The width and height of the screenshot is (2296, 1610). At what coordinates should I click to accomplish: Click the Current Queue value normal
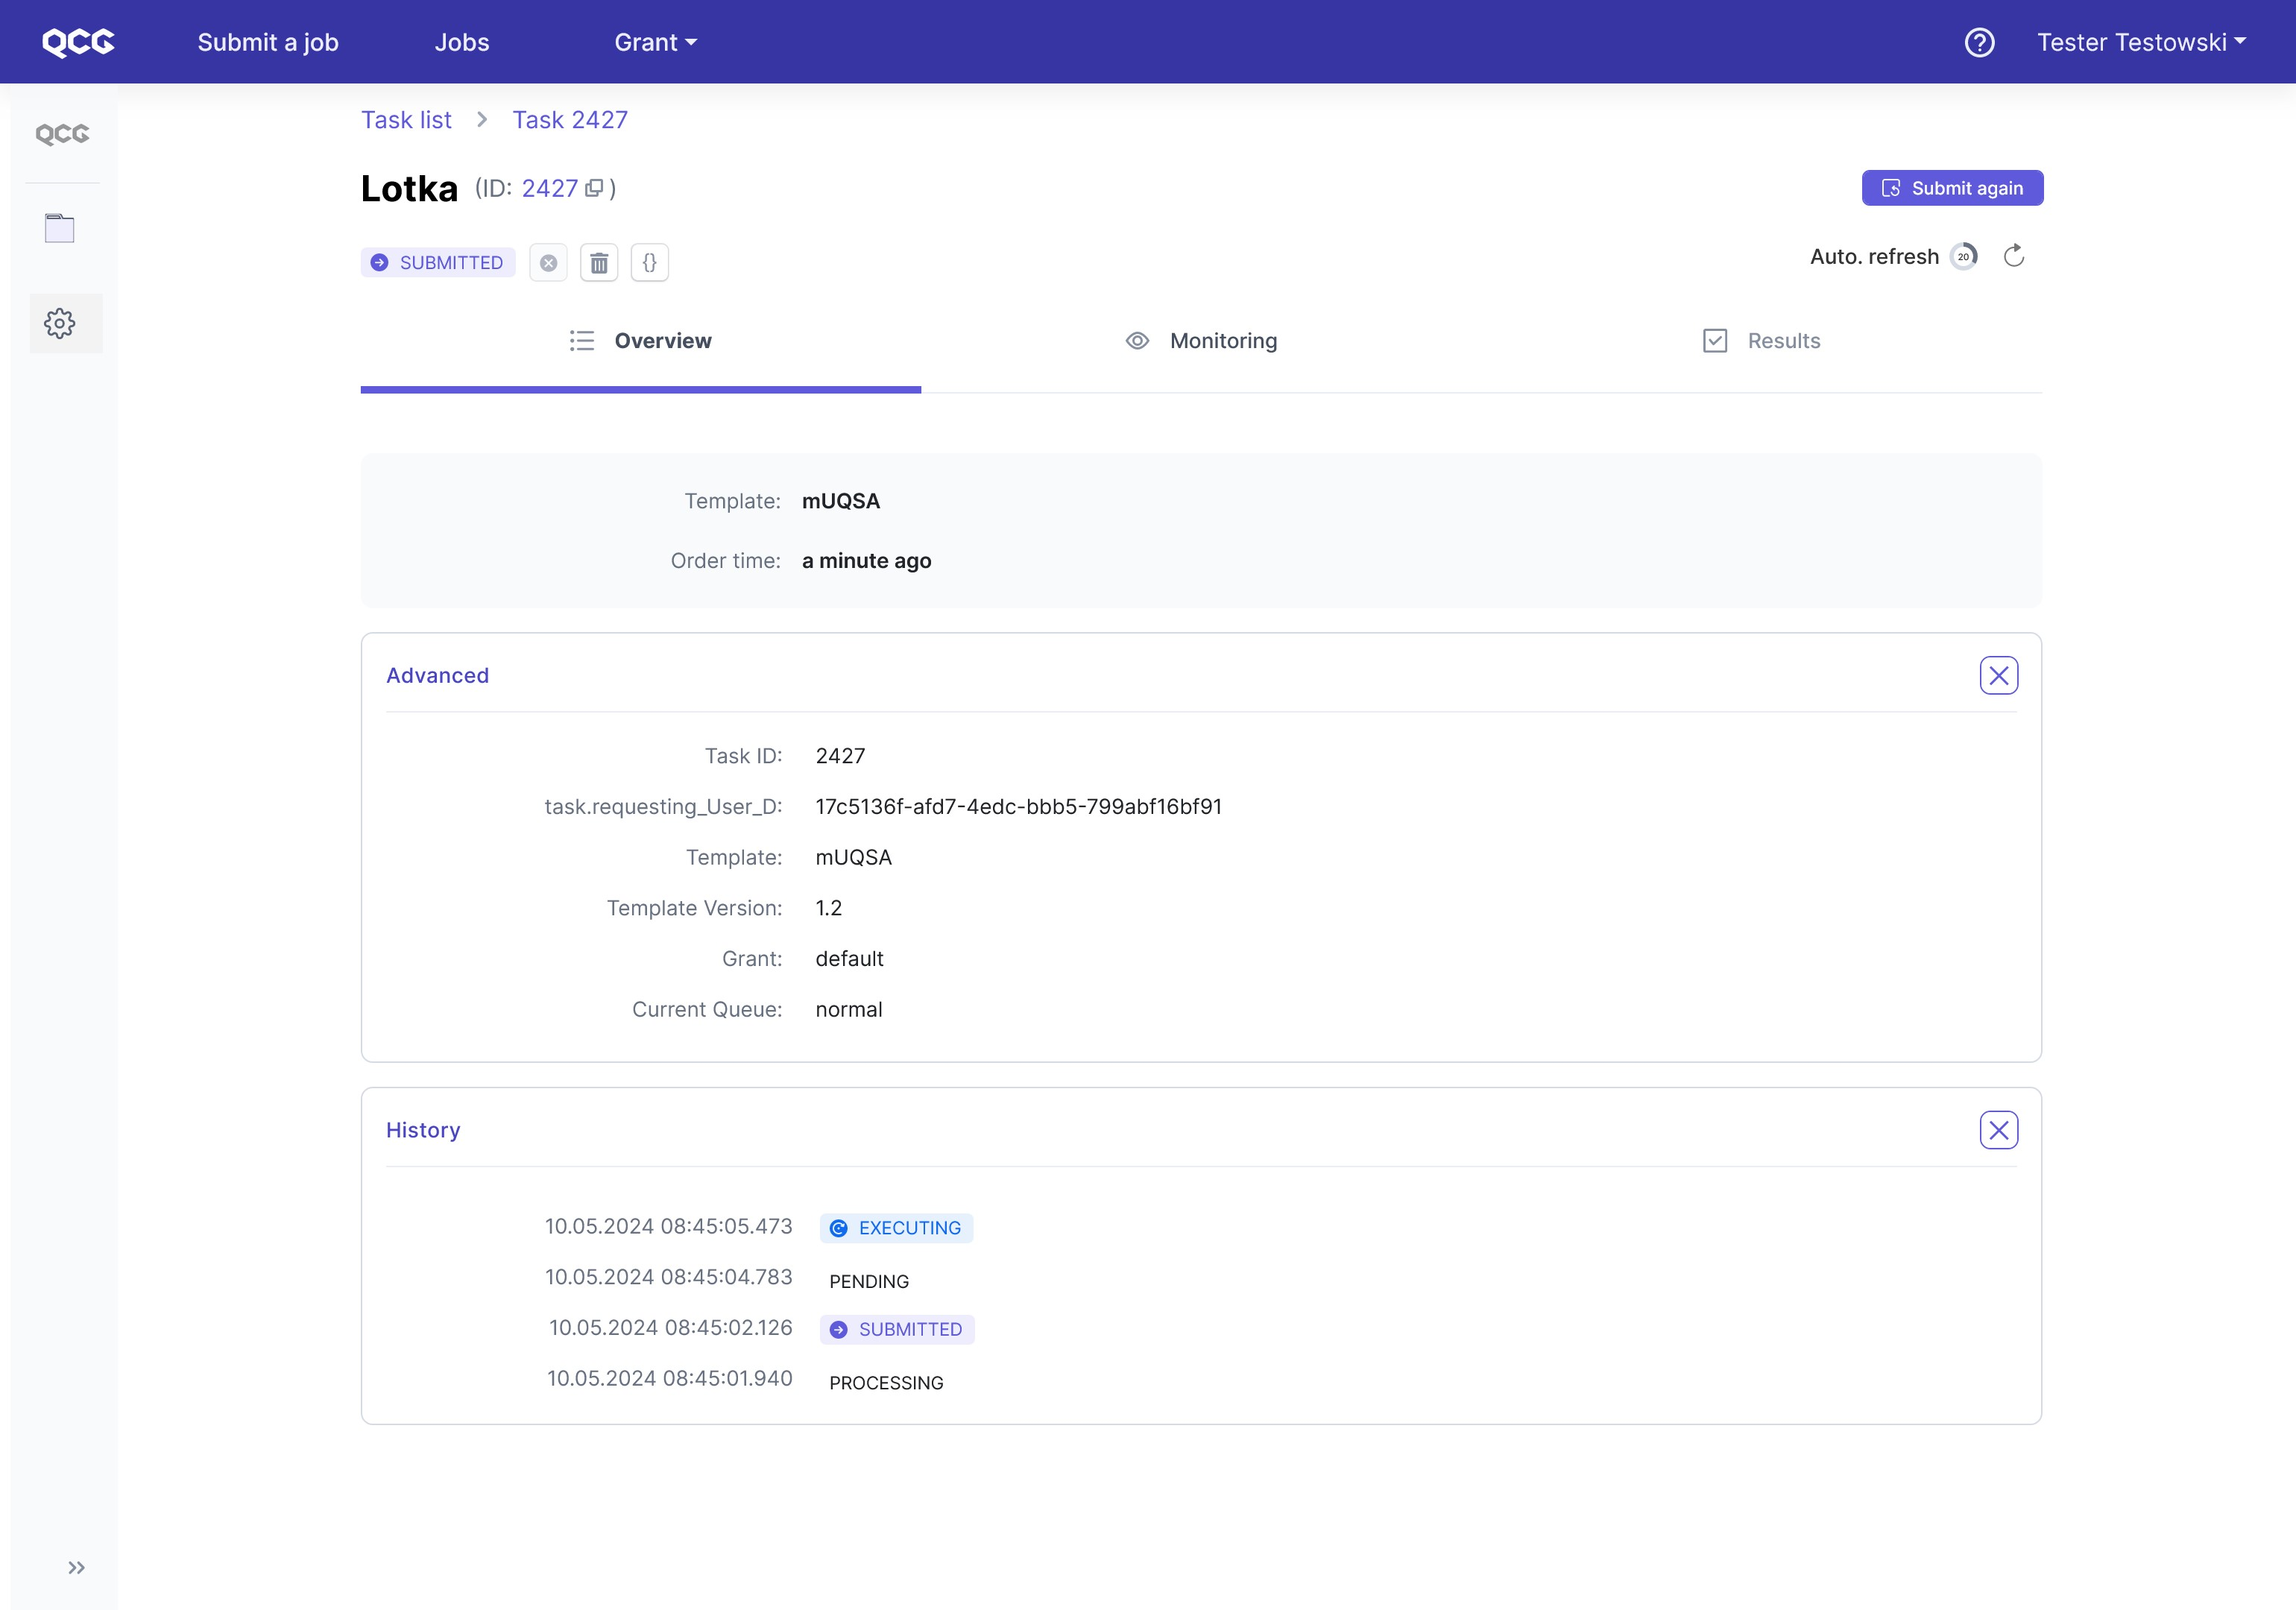point(848,1010)
